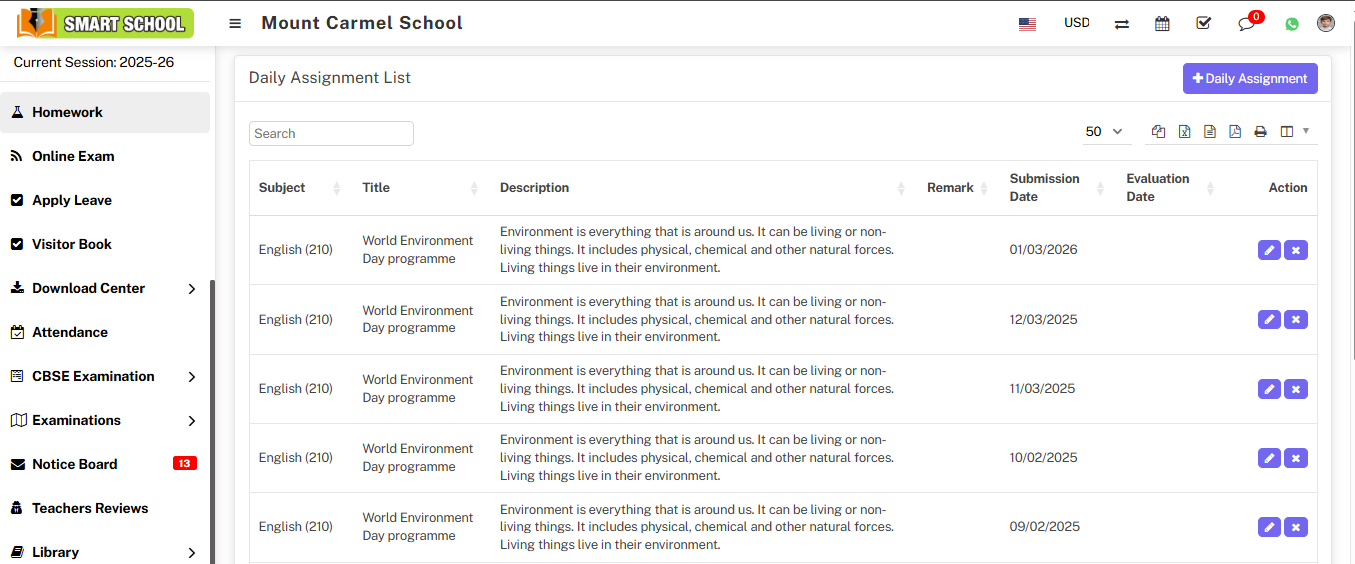Open the chat notifications icon
The height and width of the screenshot is (564, 1355).
1246,24
